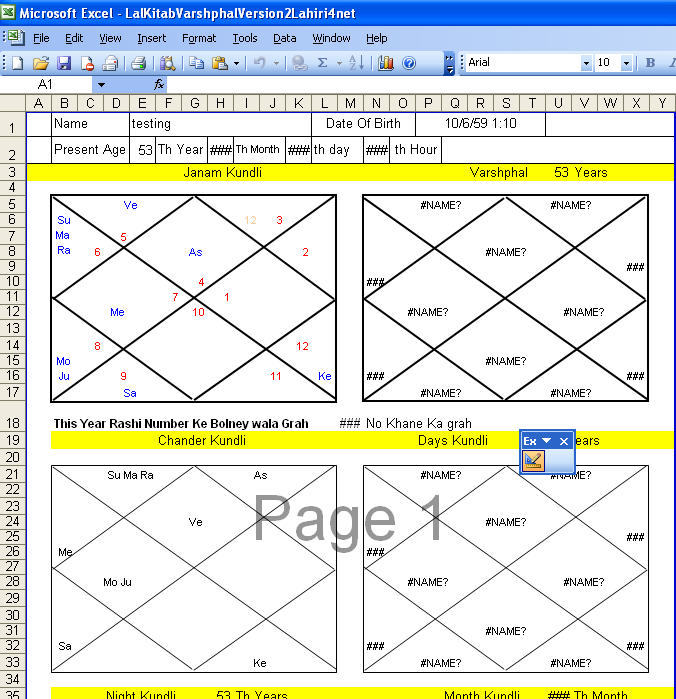
Task: Open the Name Box dropdown arrow
Action: pyautogui.click(x=101, y=85)
